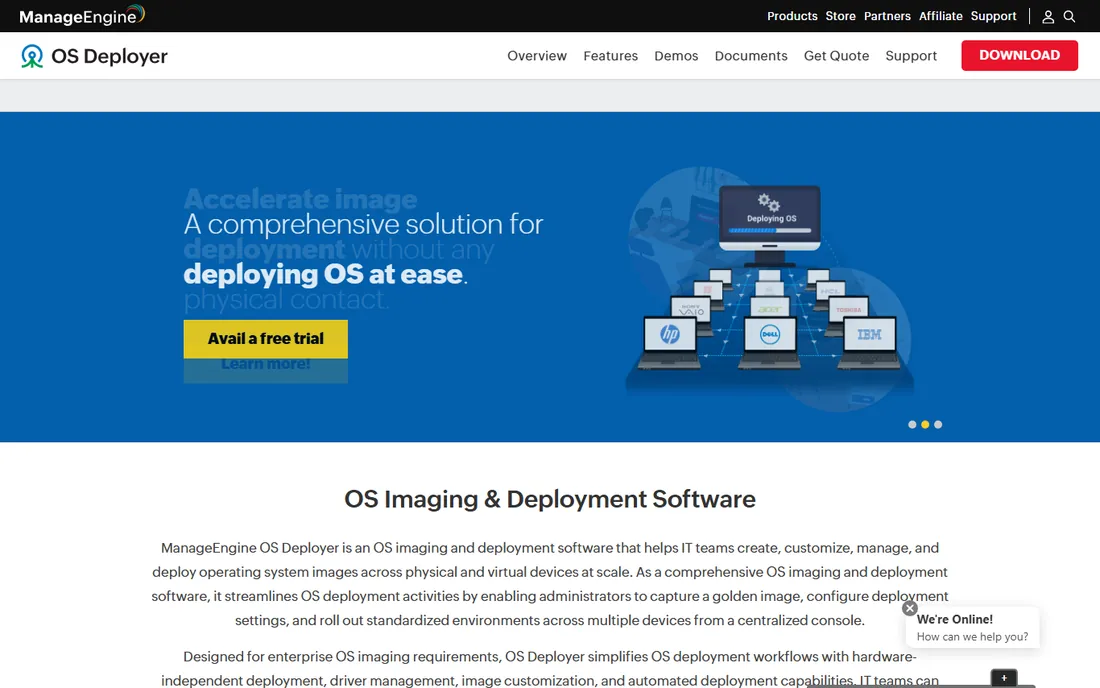Open the Documents menu

751,55
